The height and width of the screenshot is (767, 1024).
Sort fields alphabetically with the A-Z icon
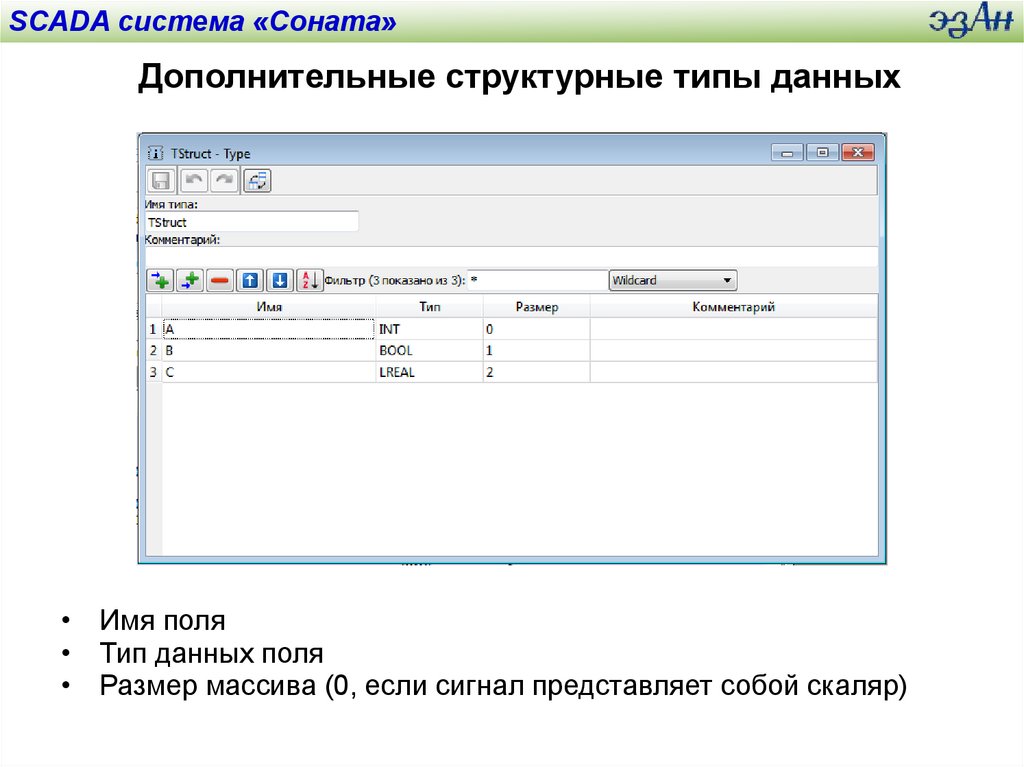[x=310, y=280]
